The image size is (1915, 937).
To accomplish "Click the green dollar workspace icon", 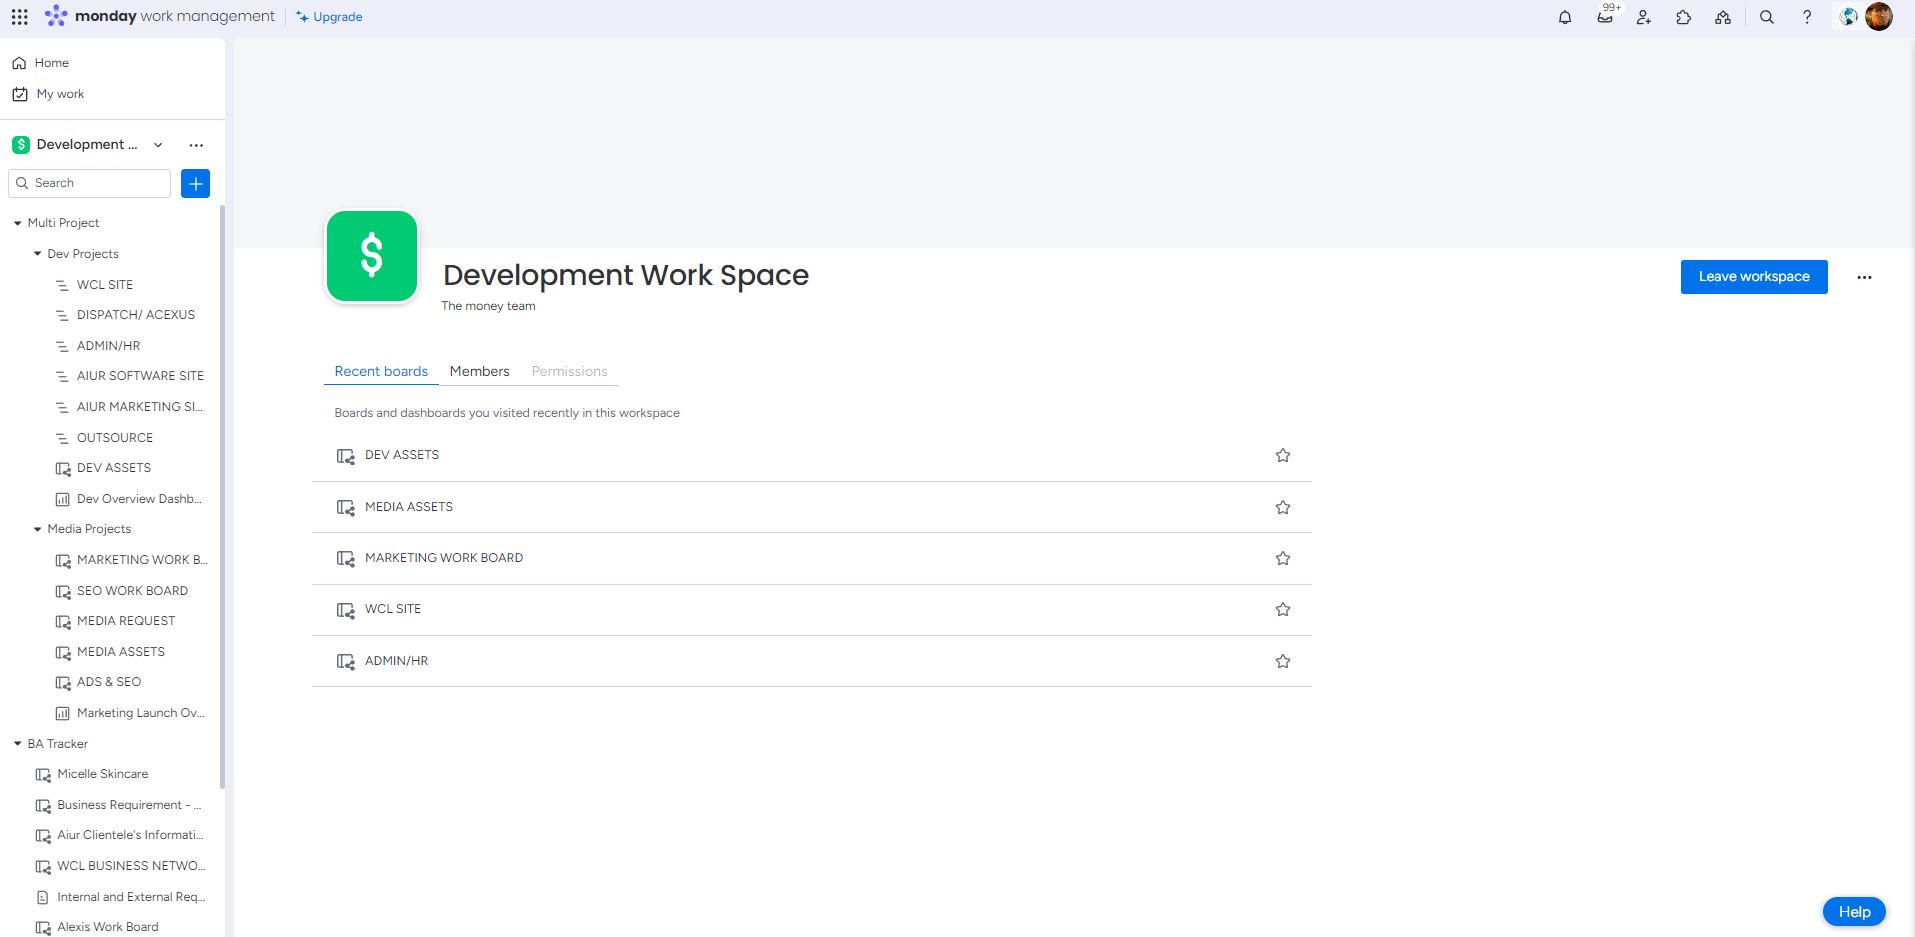I will click(372, 256).
